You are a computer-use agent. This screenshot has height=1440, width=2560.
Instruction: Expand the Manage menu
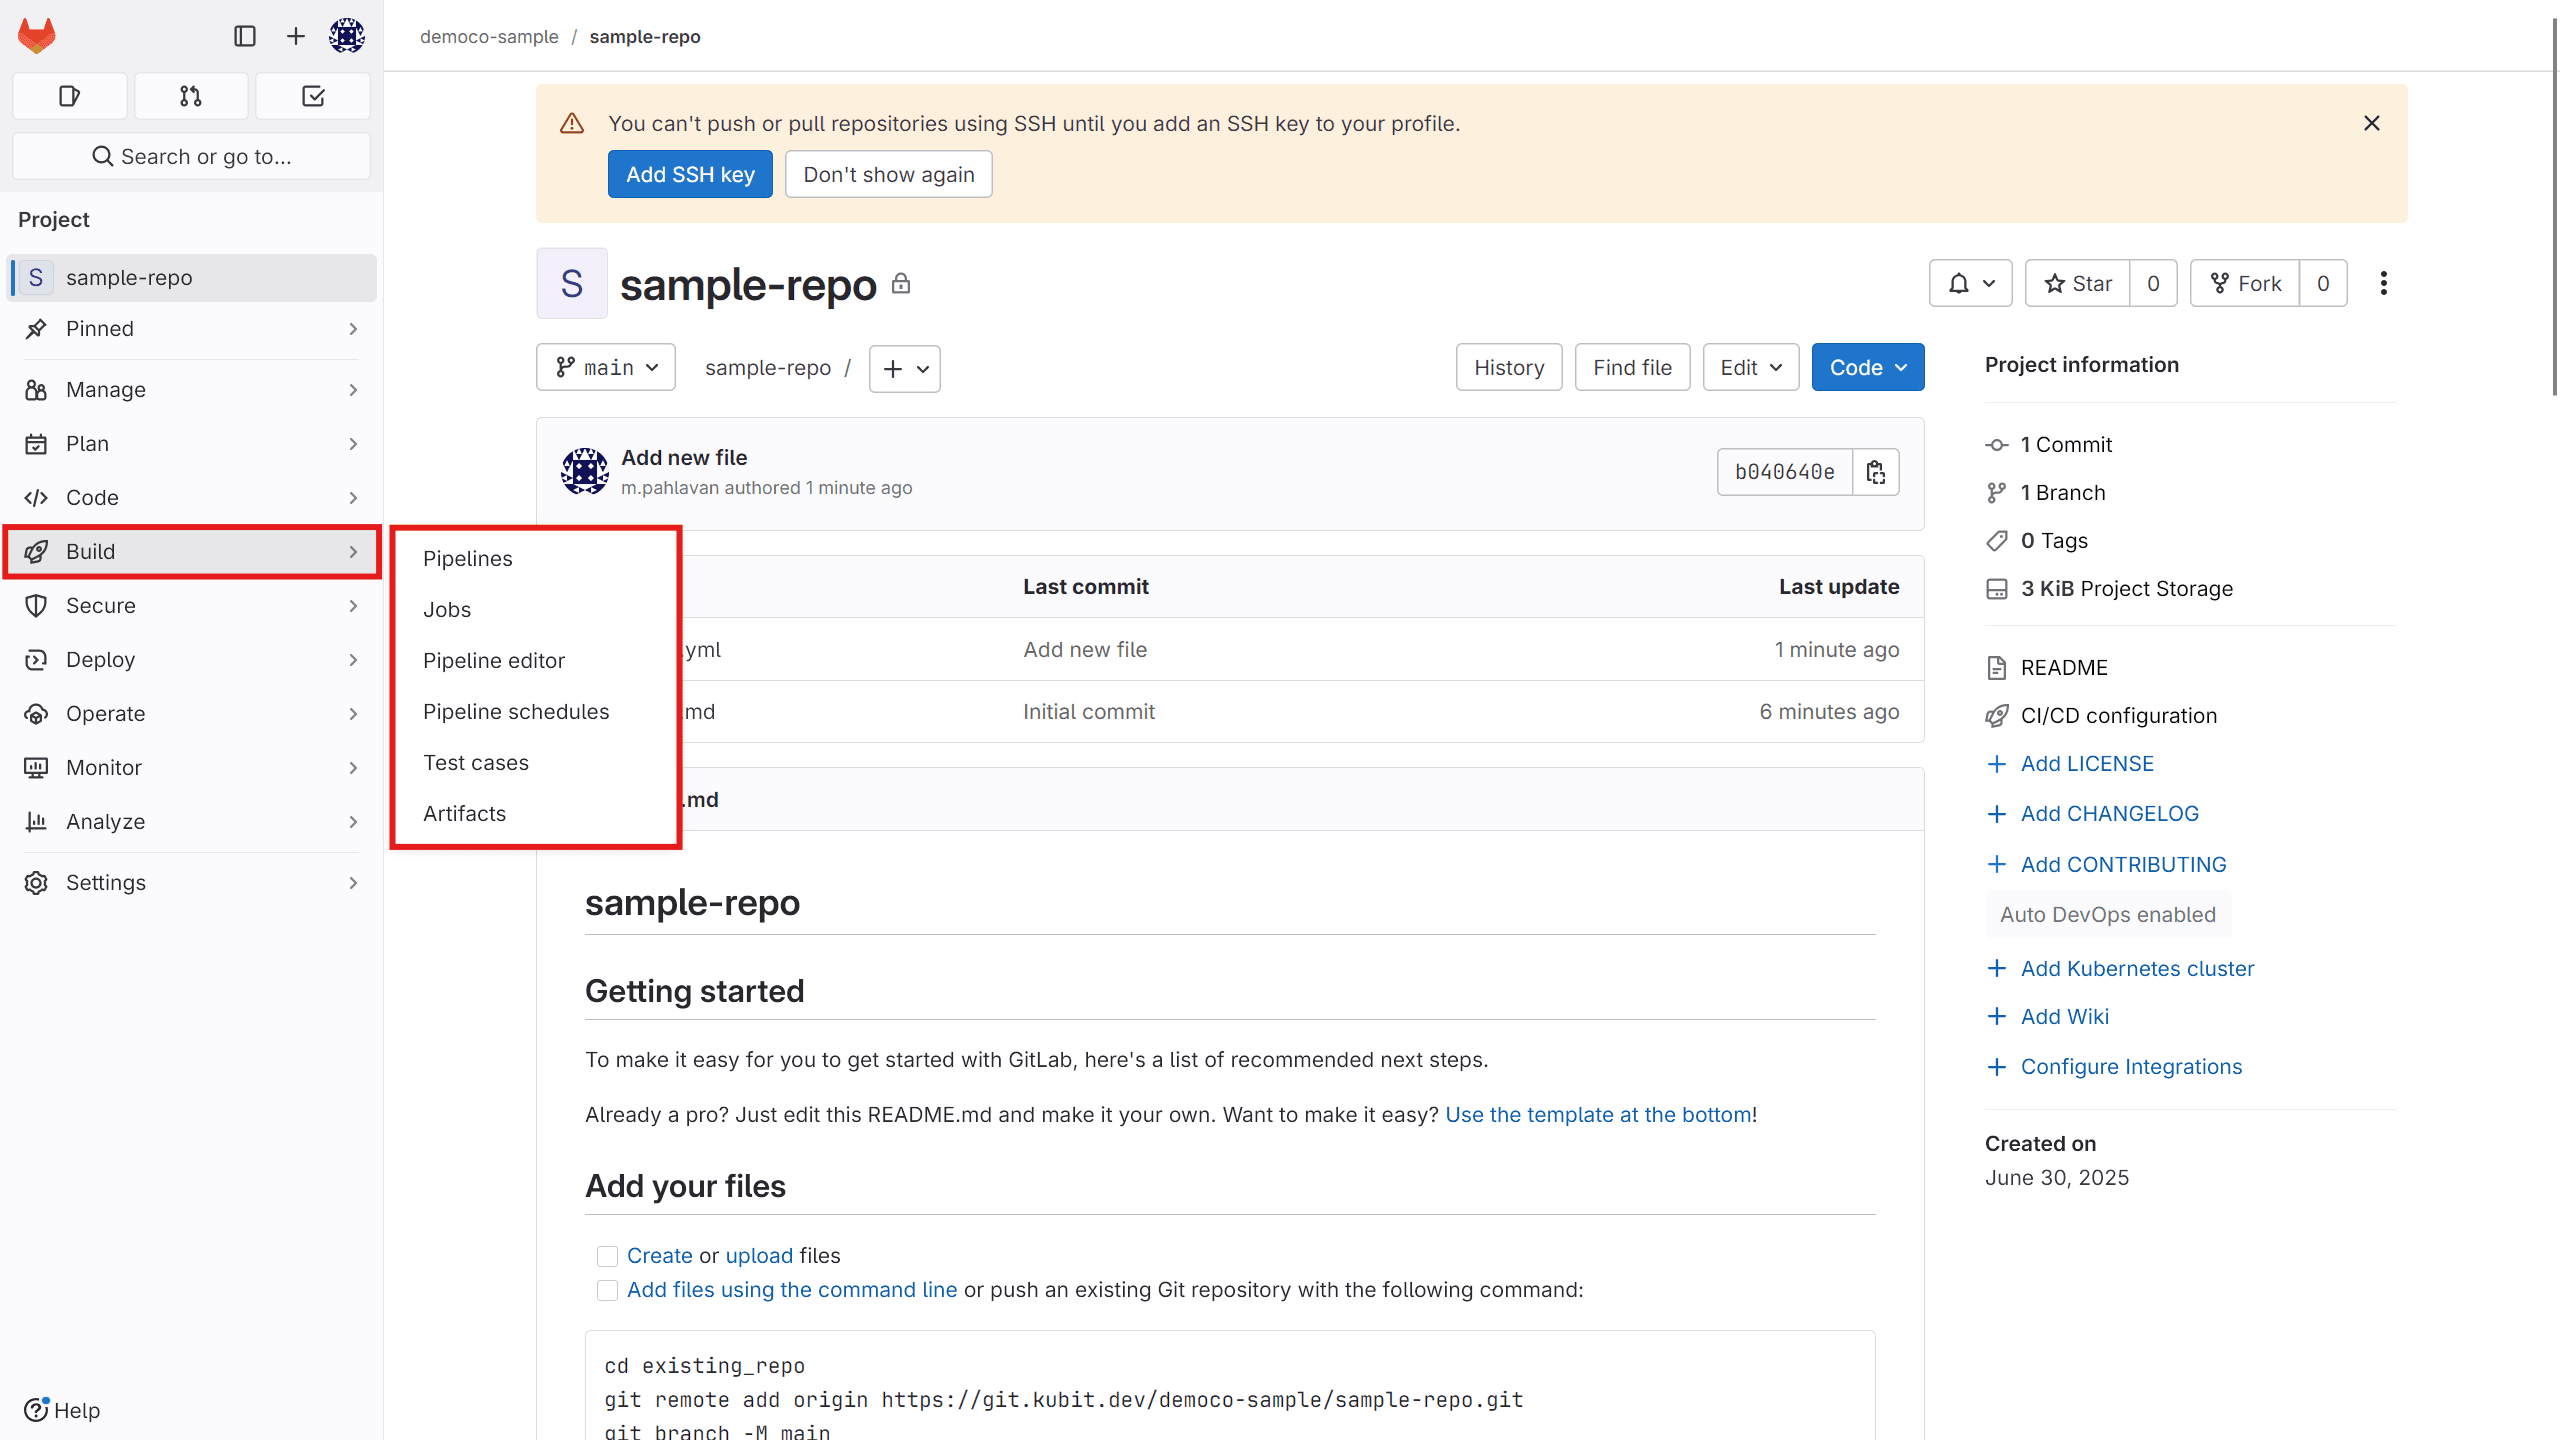[191, 389]
